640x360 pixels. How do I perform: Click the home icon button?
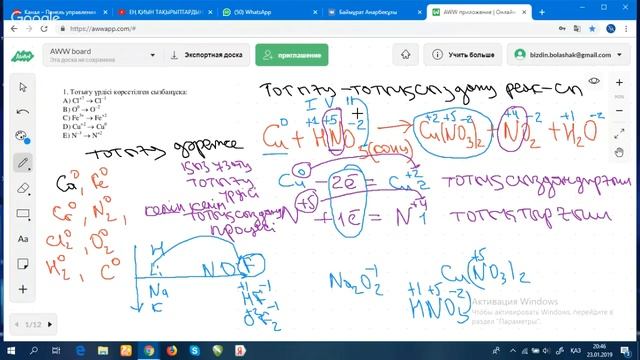click(405, 55)
